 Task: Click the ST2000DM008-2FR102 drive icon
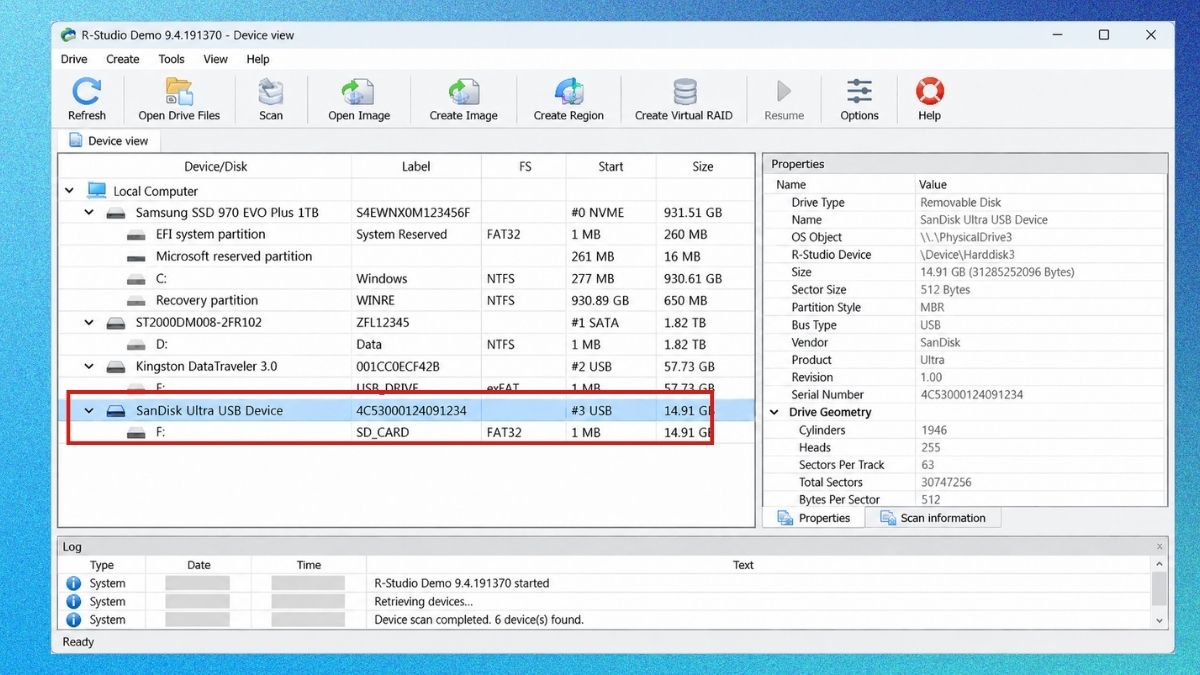[x=117, y=323]
